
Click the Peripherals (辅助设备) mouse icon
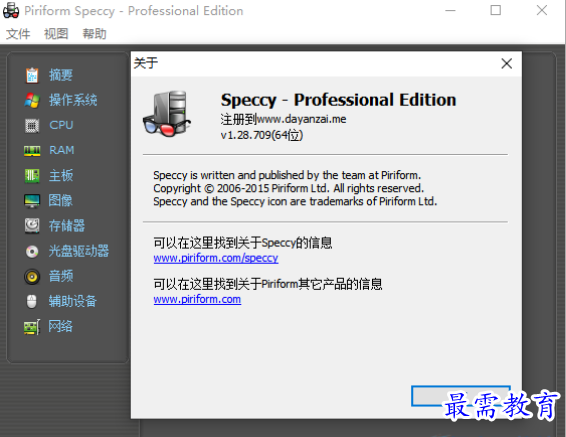pos(32,301)
